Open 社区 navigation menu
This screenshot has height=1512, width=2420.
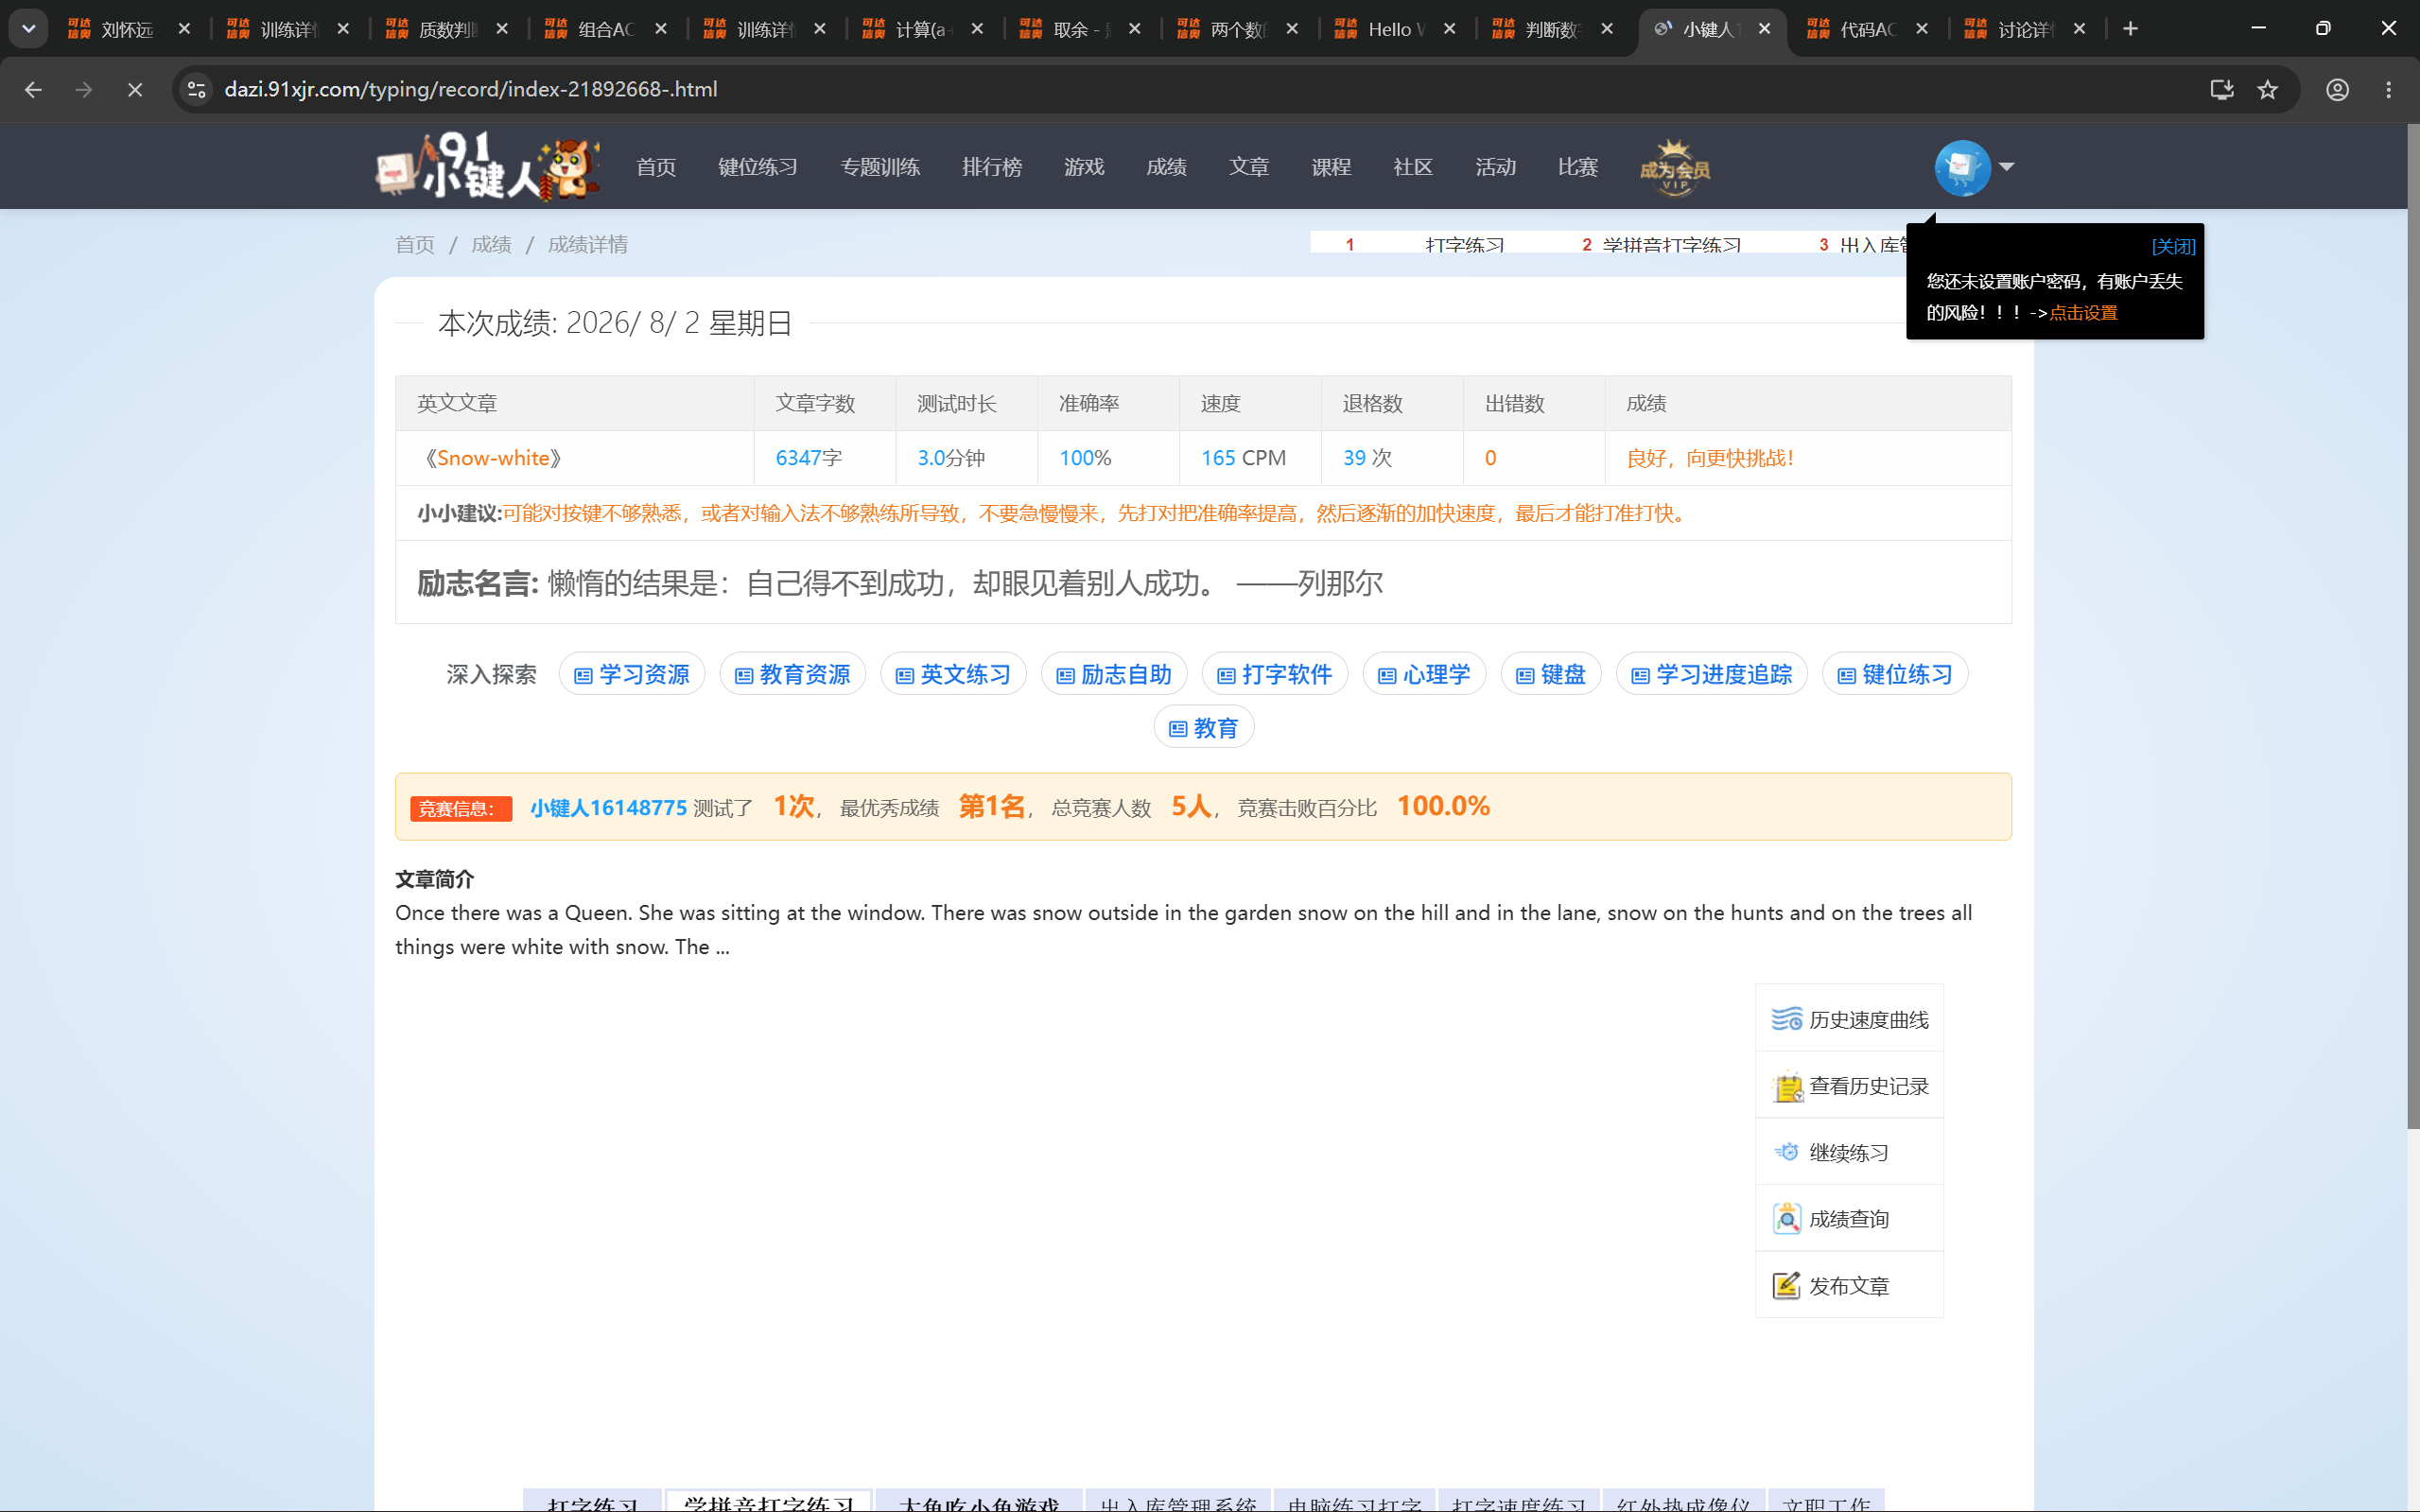tap(1413, 167)
